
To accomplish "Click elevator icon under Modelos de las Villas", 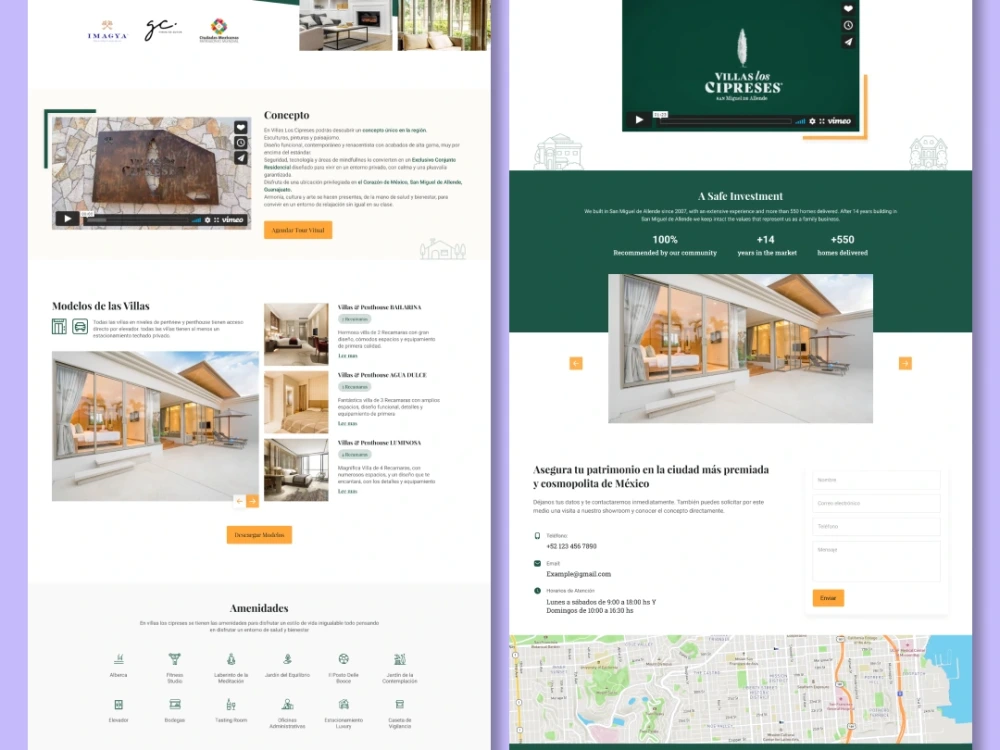I will (59, 327).
